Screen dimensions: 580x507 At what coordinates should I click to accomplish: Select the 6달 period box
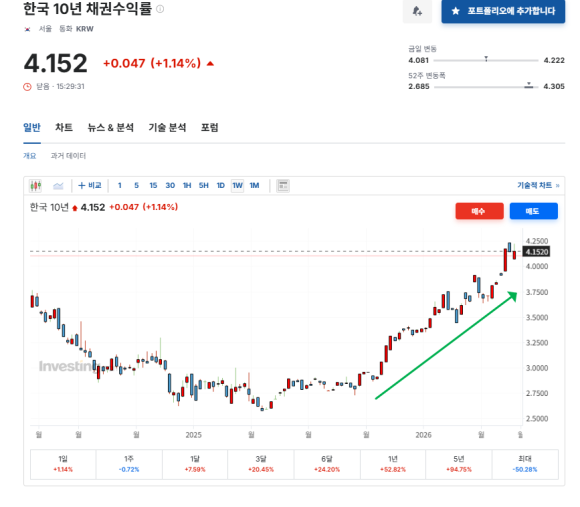click(x=327, y=464)
